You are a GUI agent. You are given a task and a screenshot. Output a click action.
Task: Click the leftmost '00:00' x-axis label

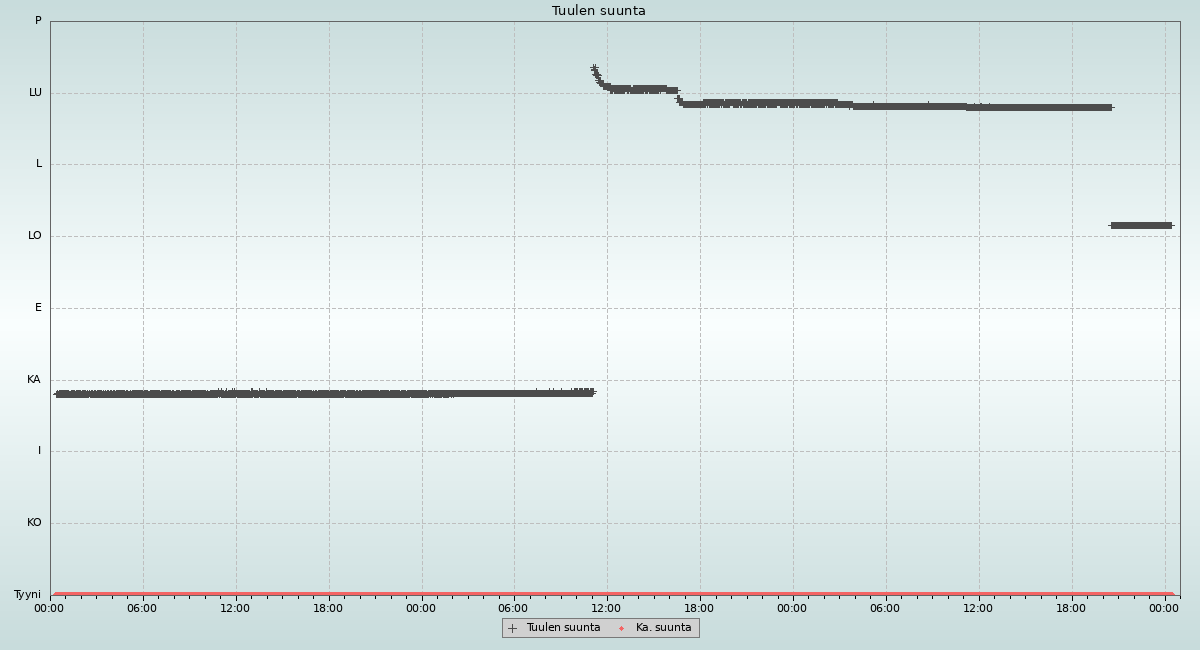49,608
